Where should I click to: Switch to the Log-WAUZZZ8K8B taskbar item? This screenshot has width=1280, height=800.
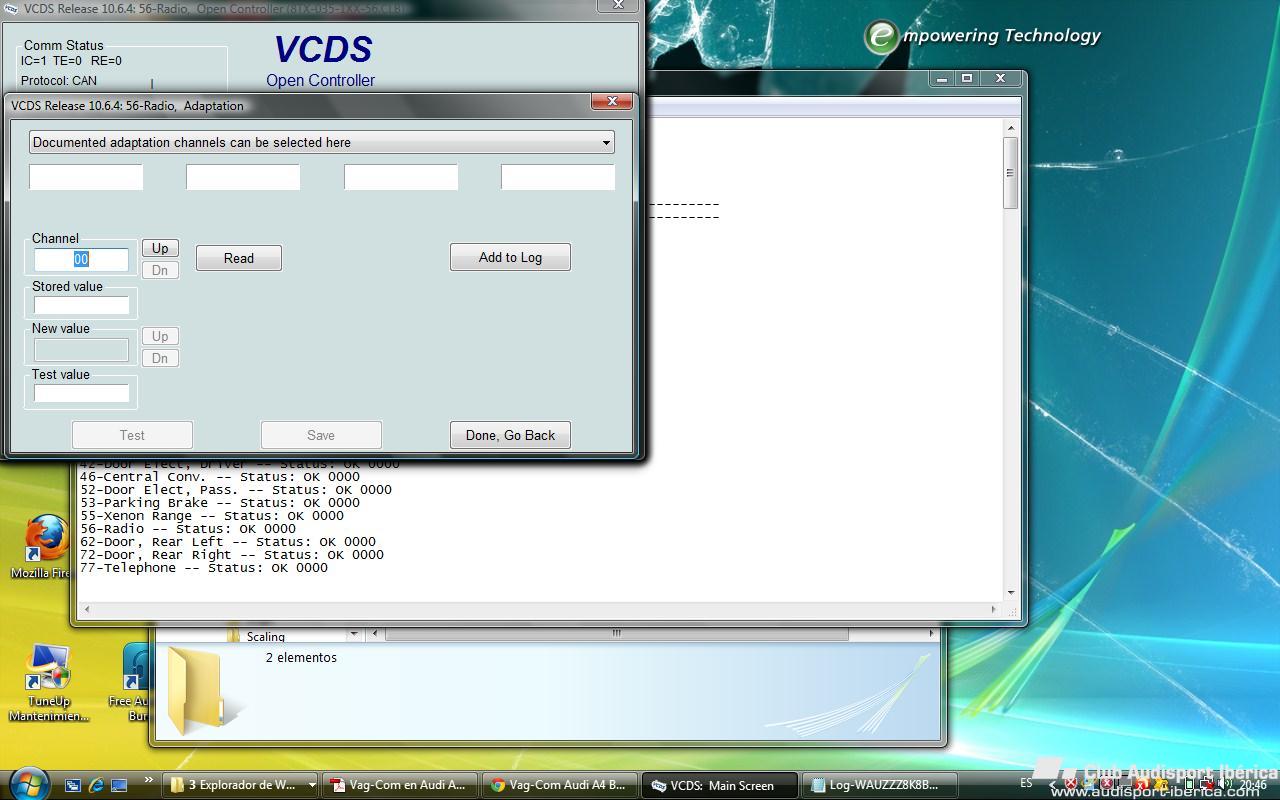(x=880, y=785)
